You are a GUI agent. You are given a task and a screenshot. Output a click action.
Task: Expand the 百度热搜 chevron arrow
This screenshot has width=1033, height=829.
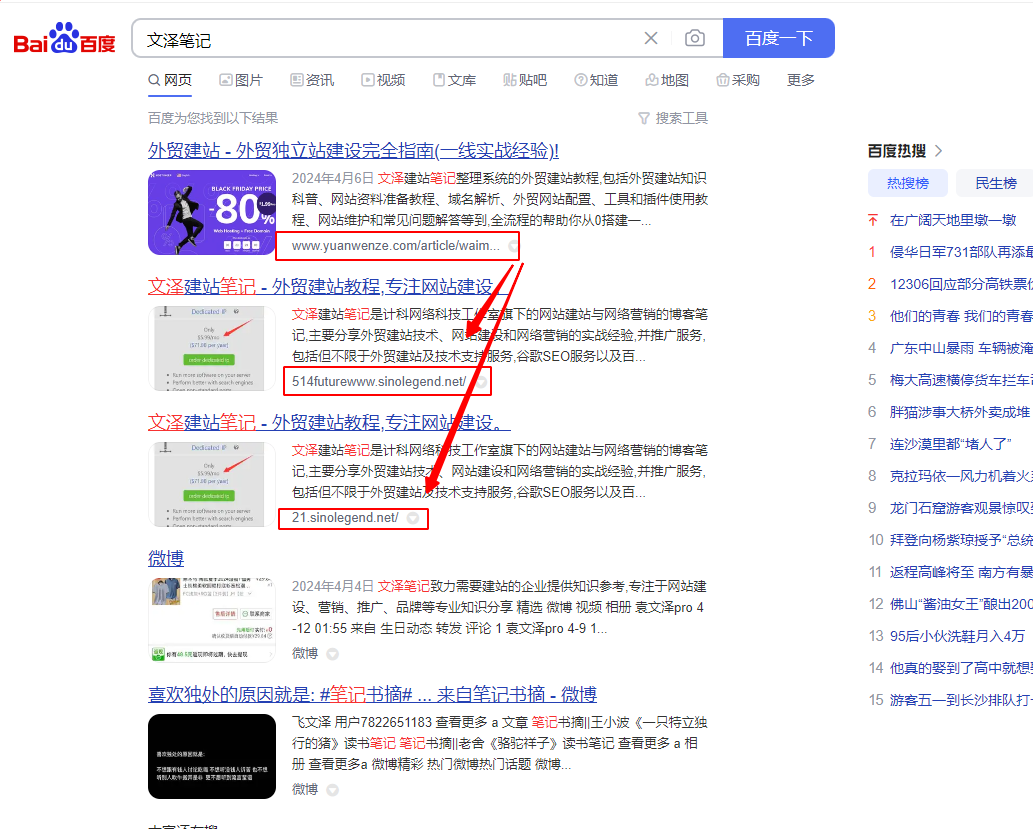(x=939, y=151)
